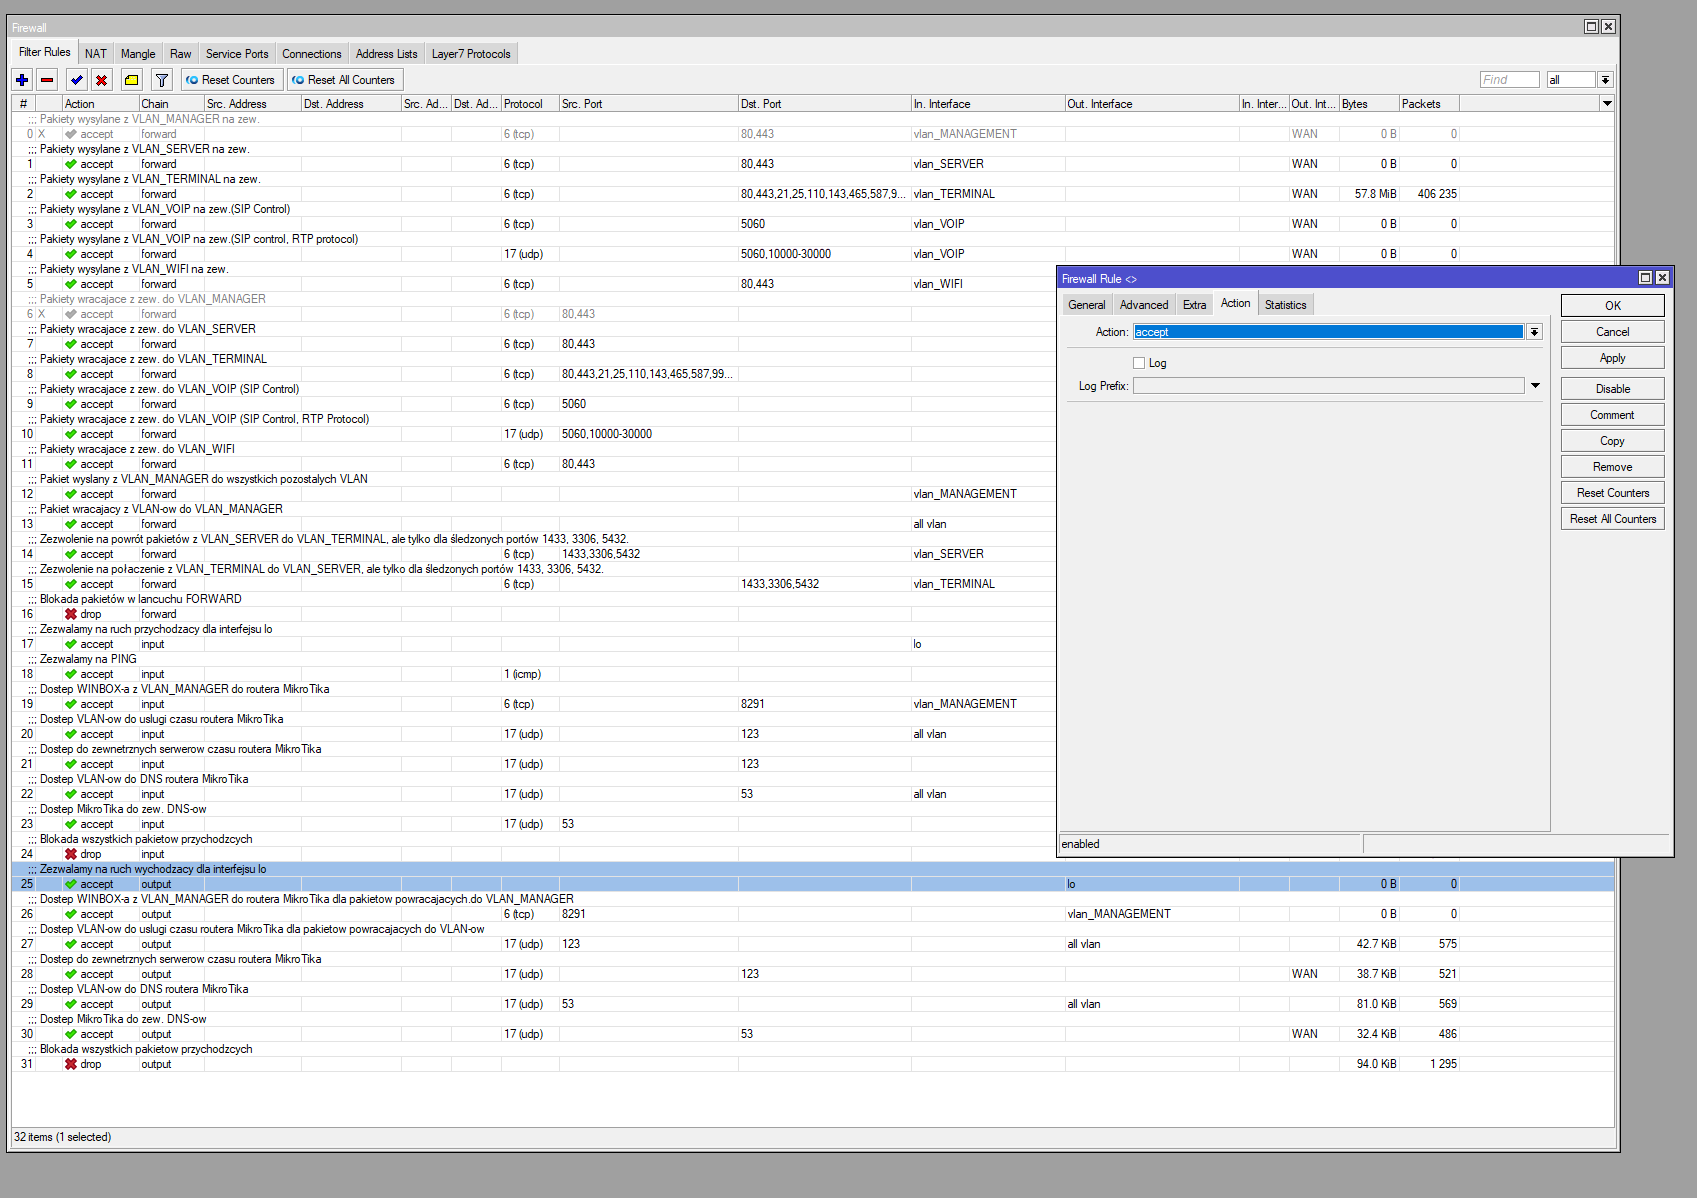Viewport: 1697px width, 1198px height.
Task: Click the red X Disable icon
Action: click(x=101, y=80)
